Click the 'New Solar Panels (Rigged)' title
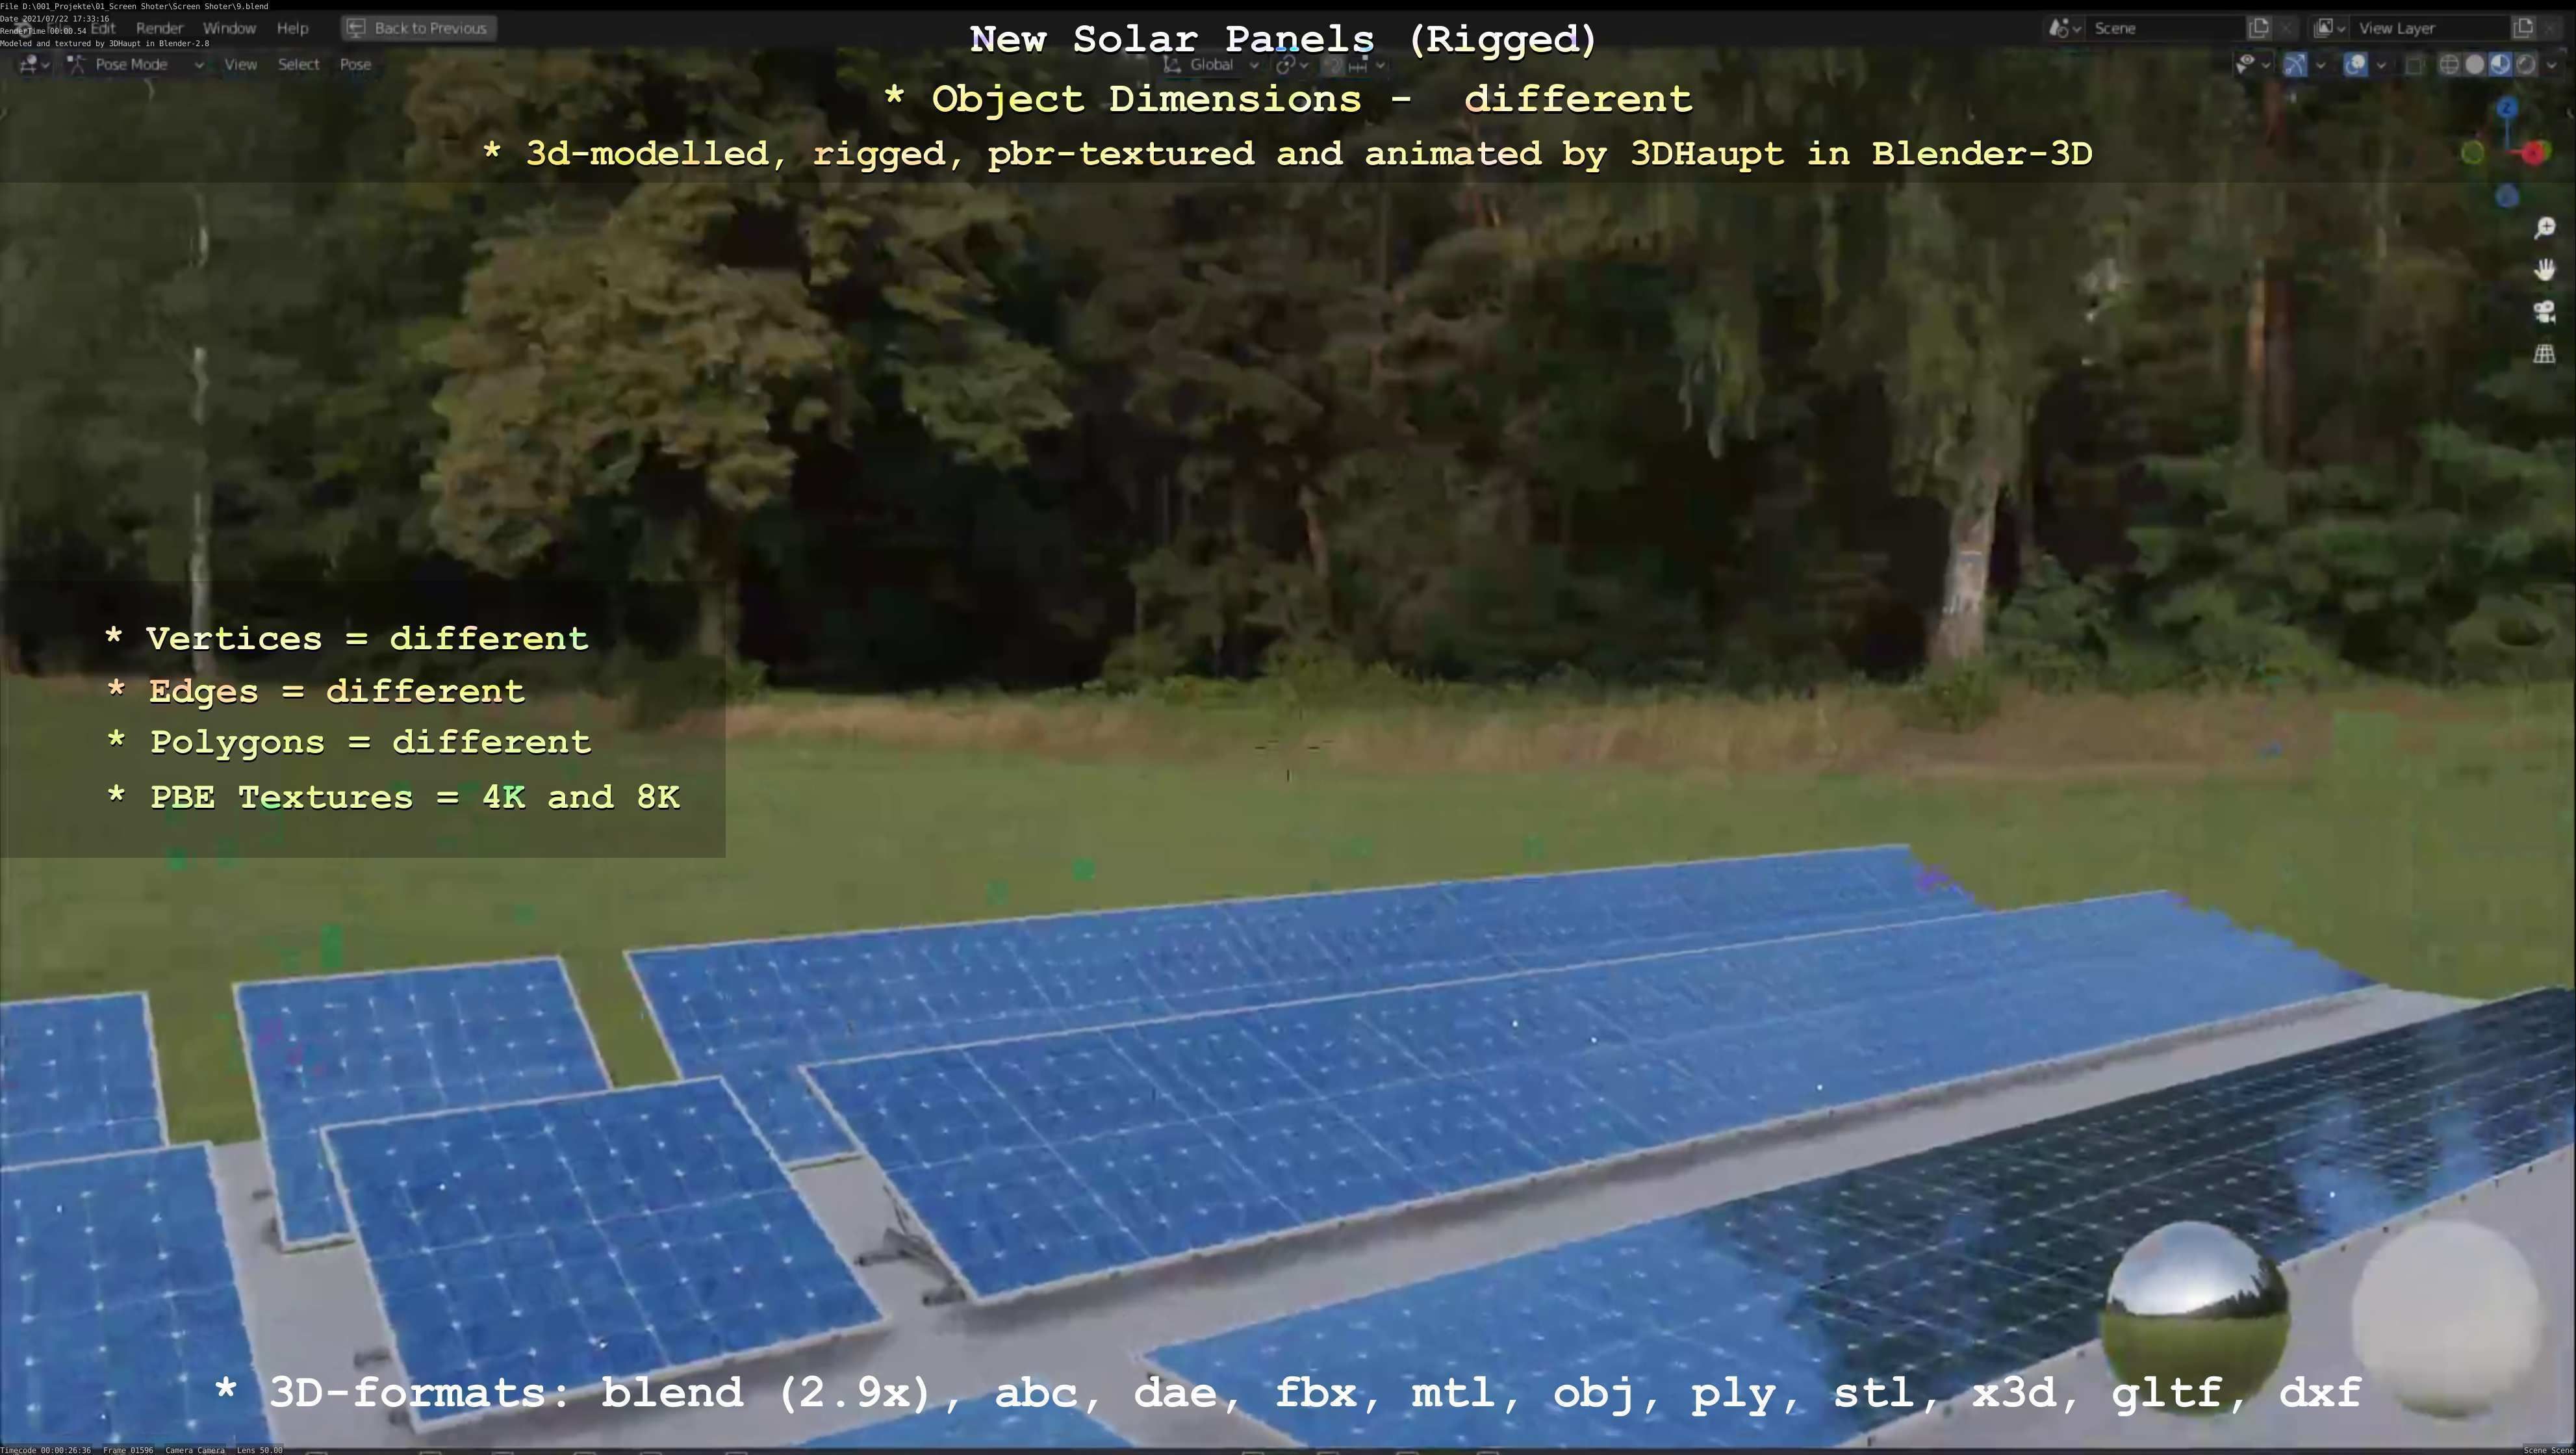The width and height of the screenshot is (2576, 1455). [x=1283, y=39]
